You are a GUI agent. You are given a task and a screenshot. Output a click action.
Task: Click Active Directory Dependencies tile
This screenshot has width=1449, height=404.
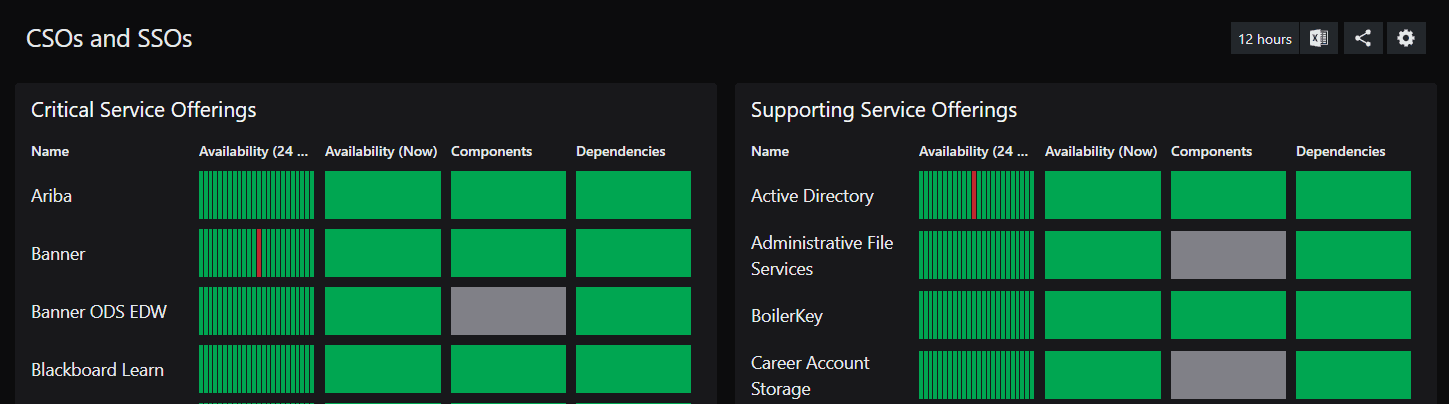click(1353, 195)
